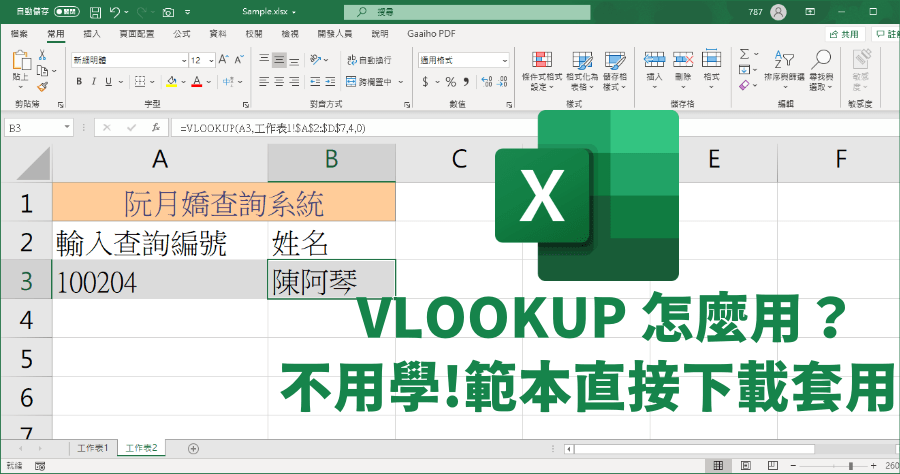
Task: Cut selection with scissors icon
Action: (x=42, y=55)
